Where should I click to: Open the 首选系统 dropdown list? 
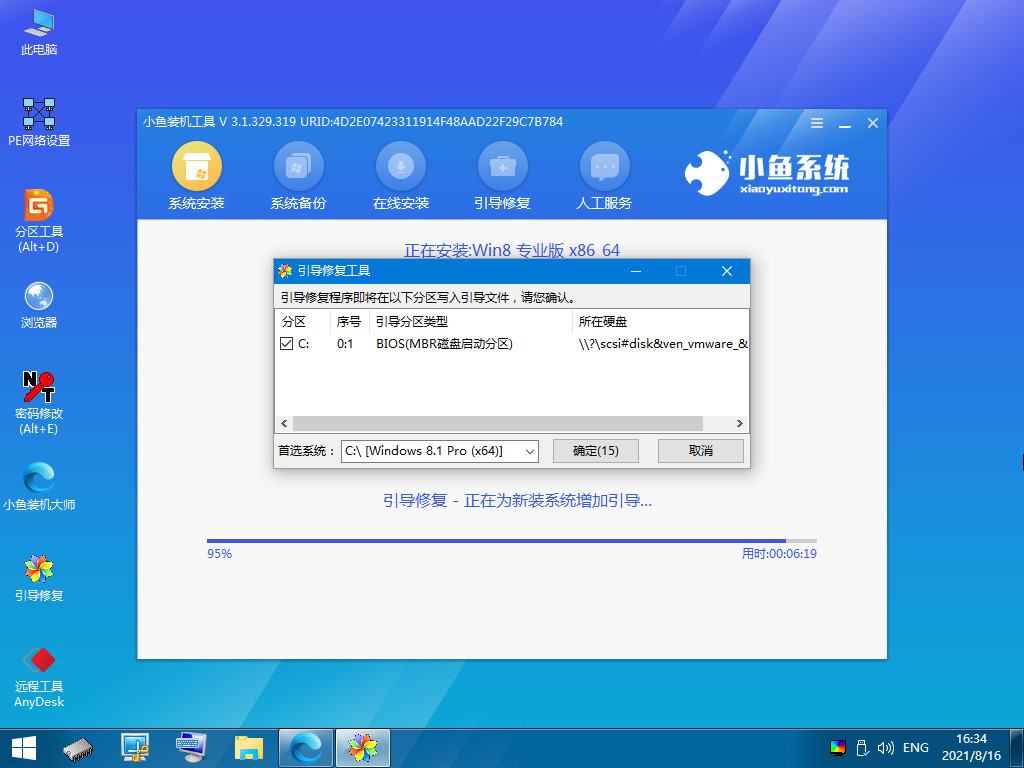point(529,451)
